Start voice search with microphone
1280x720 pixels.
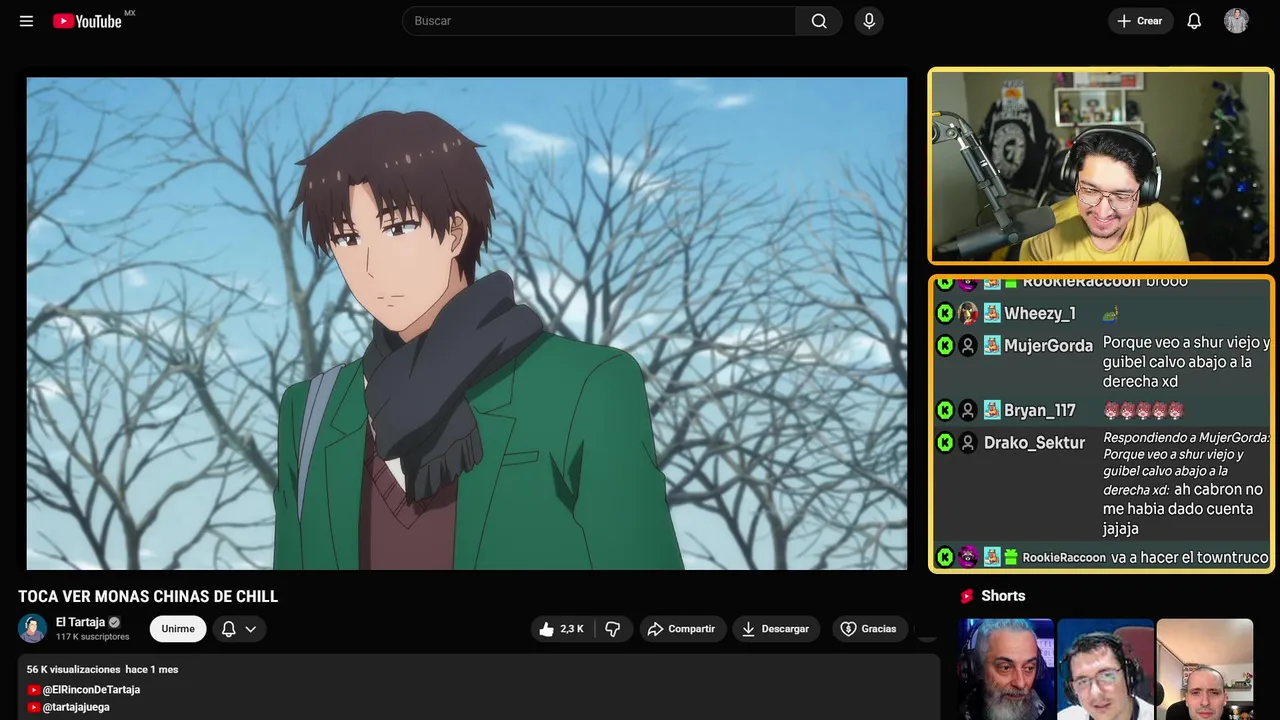click(869, 21)
